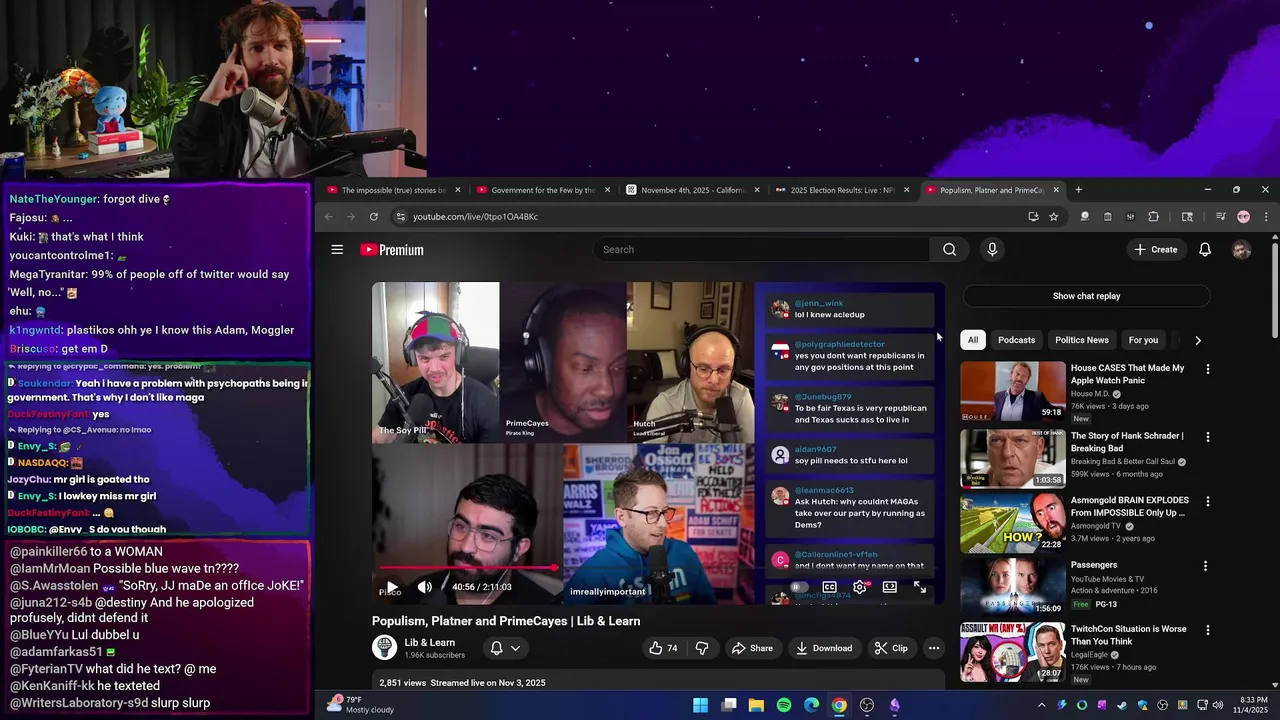1280x720 pixels.
Task: Show hidden tray icons chevron
Action: point(1041,705)
